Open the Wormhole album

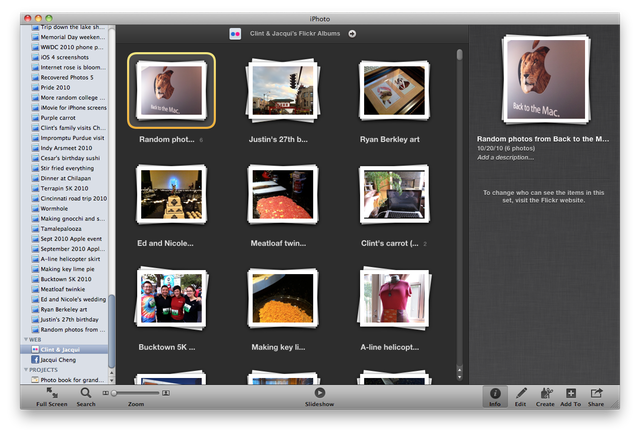pyautogui.click(x=64, y=209)
